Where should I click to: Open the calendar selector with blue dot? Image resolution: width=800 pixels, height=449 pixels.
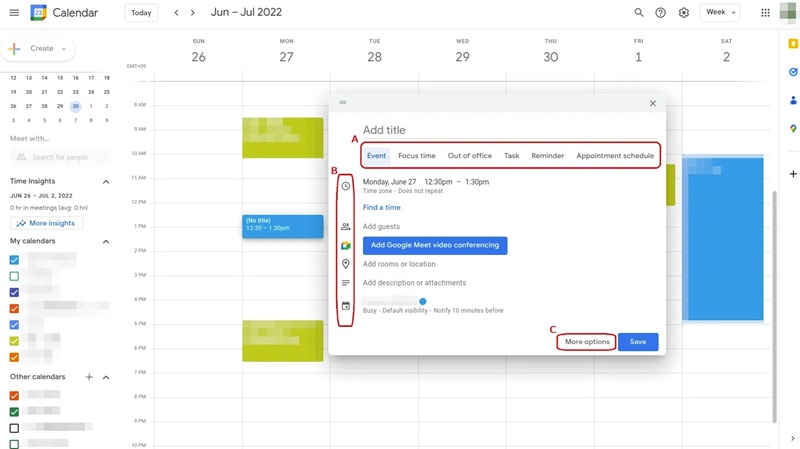394,301
